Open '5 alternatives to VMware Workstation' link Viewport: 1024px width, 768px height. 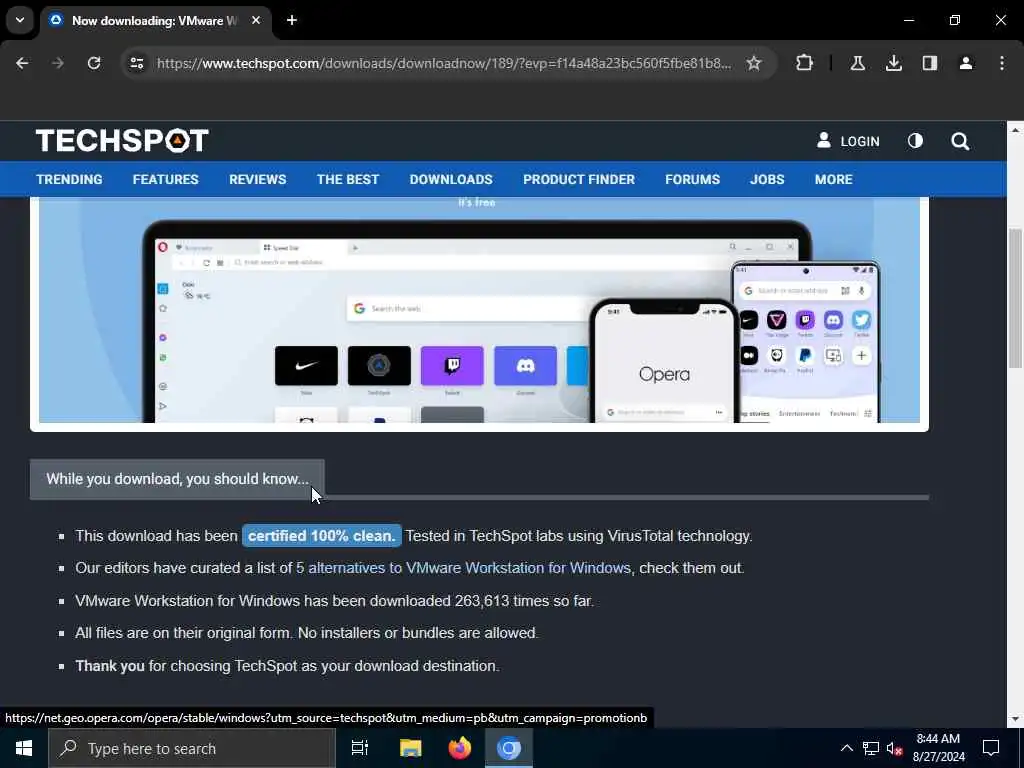(x=463, y=568)
